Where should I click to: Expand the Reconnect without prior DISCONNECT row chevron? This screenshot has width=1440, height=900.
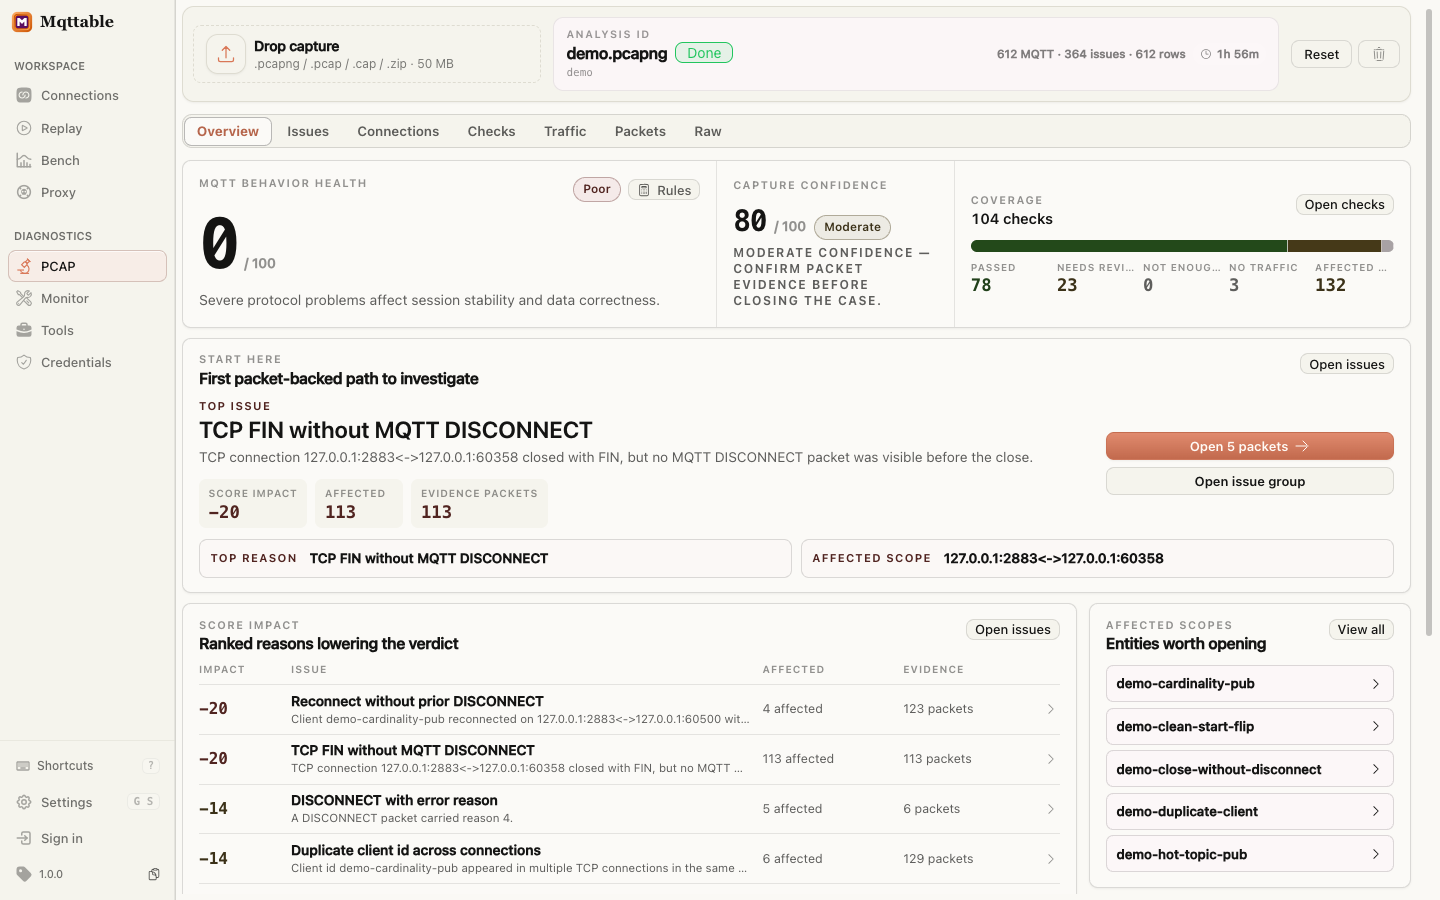click(1050, 709)
